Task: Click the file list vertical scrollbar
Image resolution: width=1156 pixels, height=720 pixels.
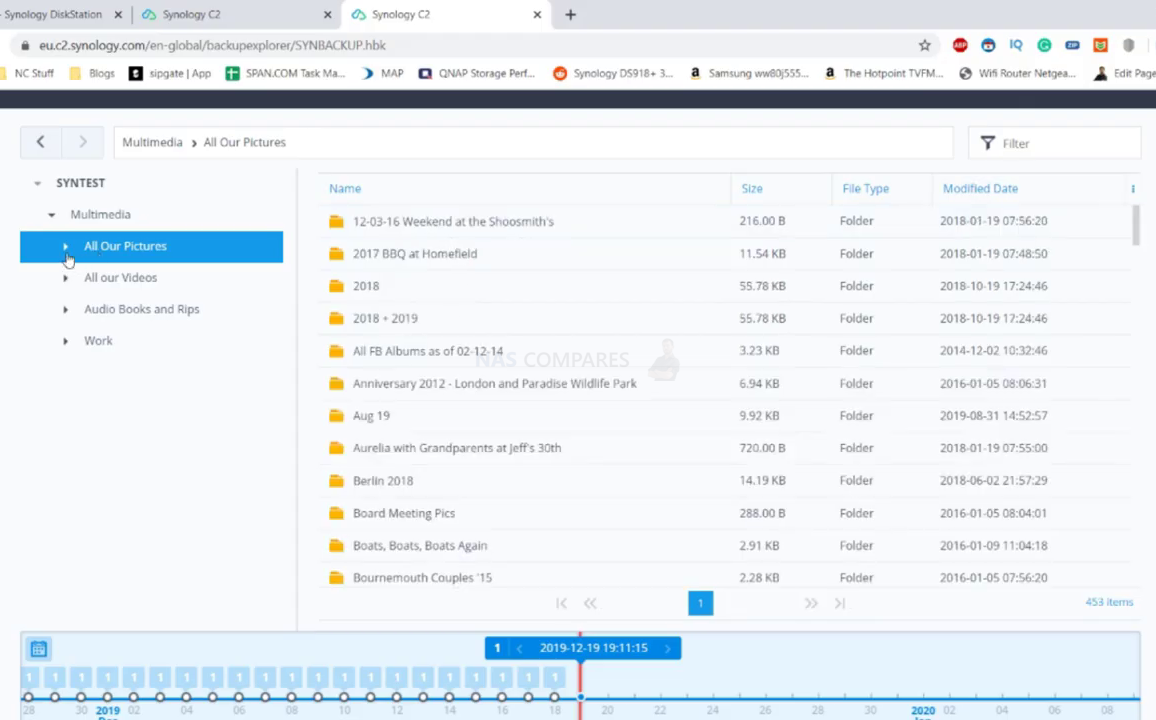Action: 1135,225
